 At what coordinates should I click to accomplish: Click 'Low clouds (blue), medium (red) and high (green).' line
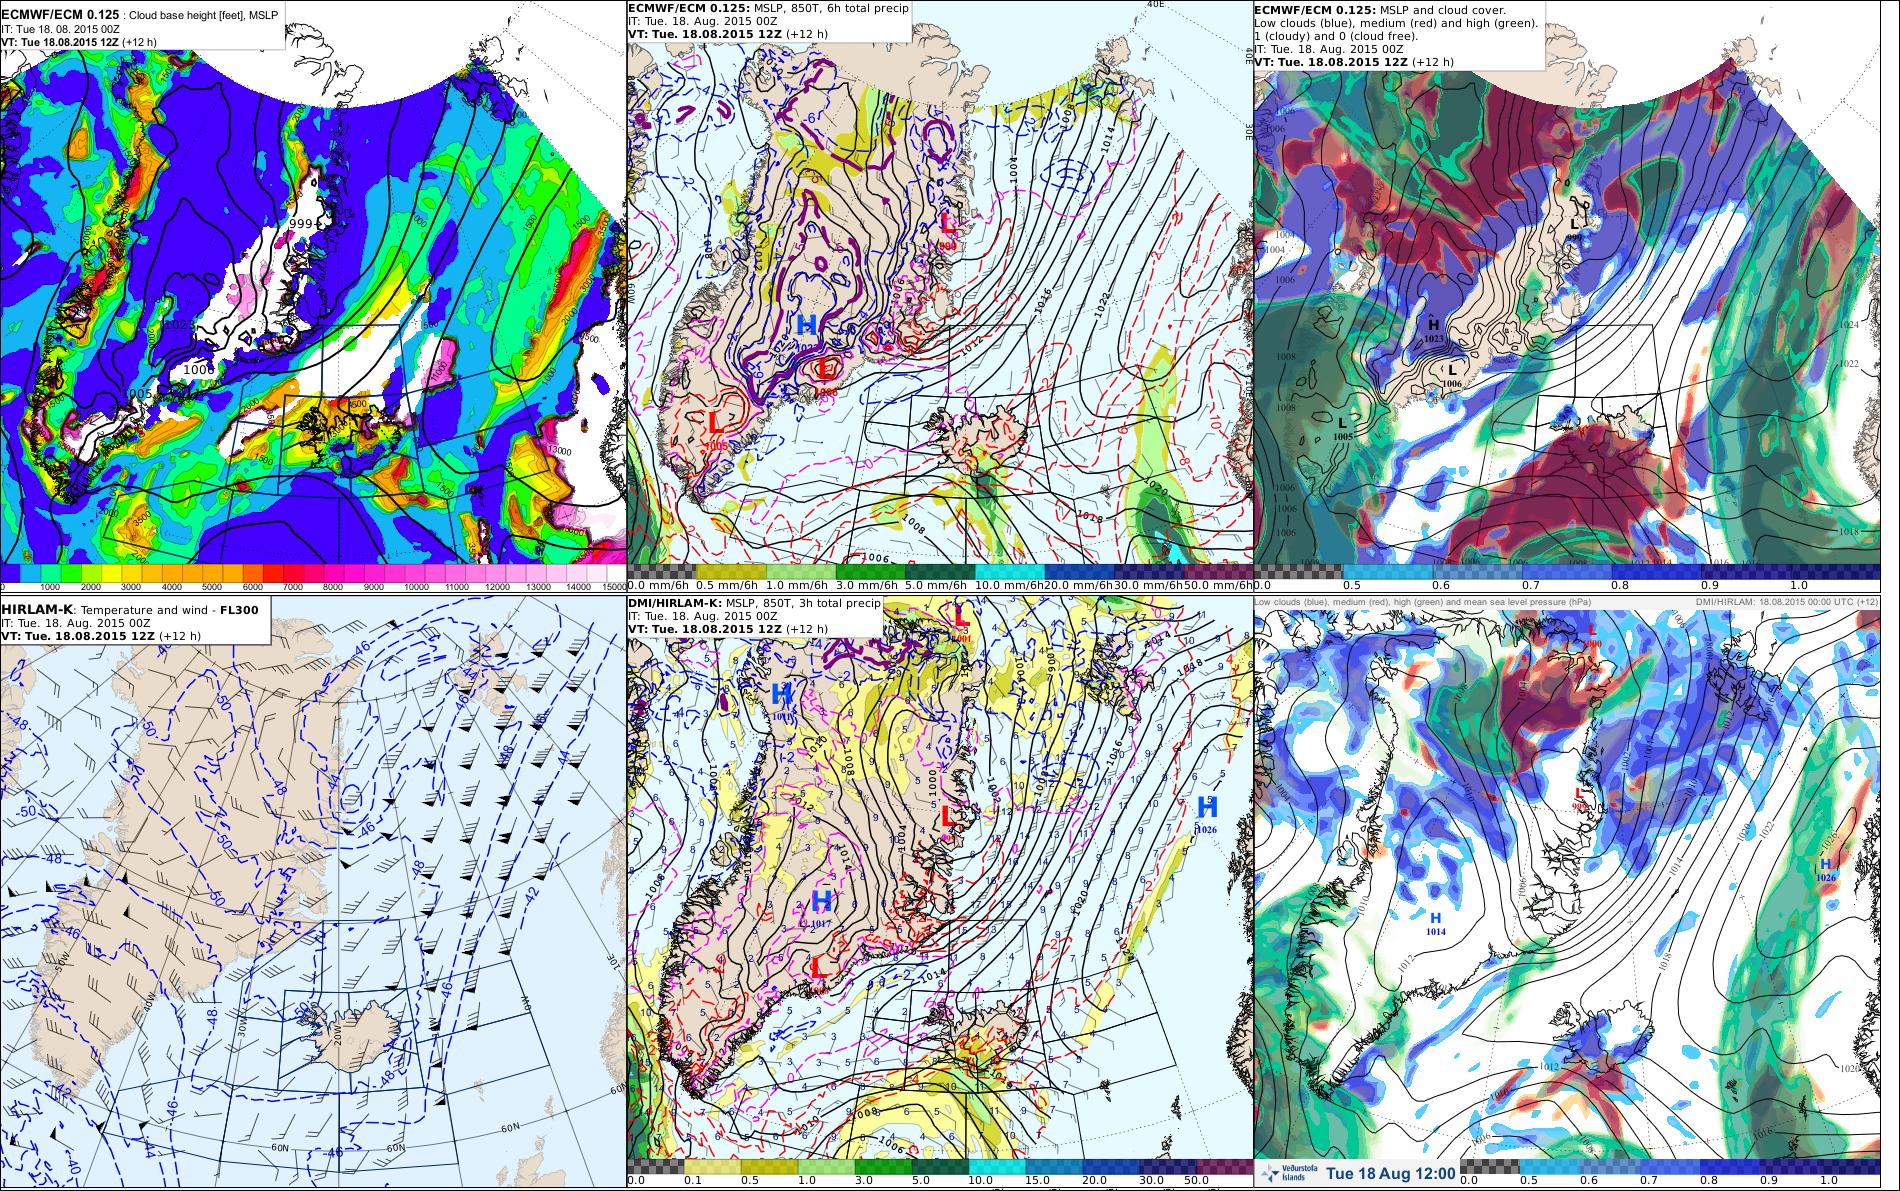(1396, 23)
